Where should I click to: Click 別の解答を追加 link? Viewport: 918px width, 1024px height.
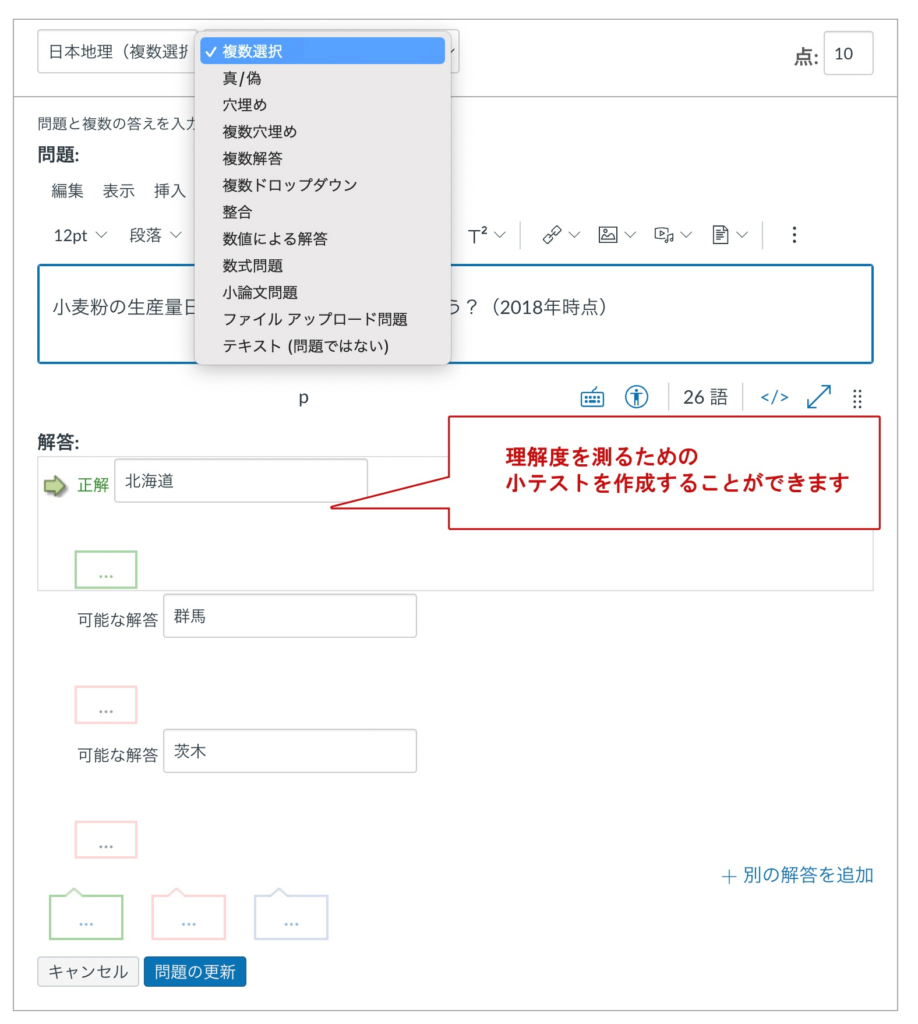(x=797, y=876)
